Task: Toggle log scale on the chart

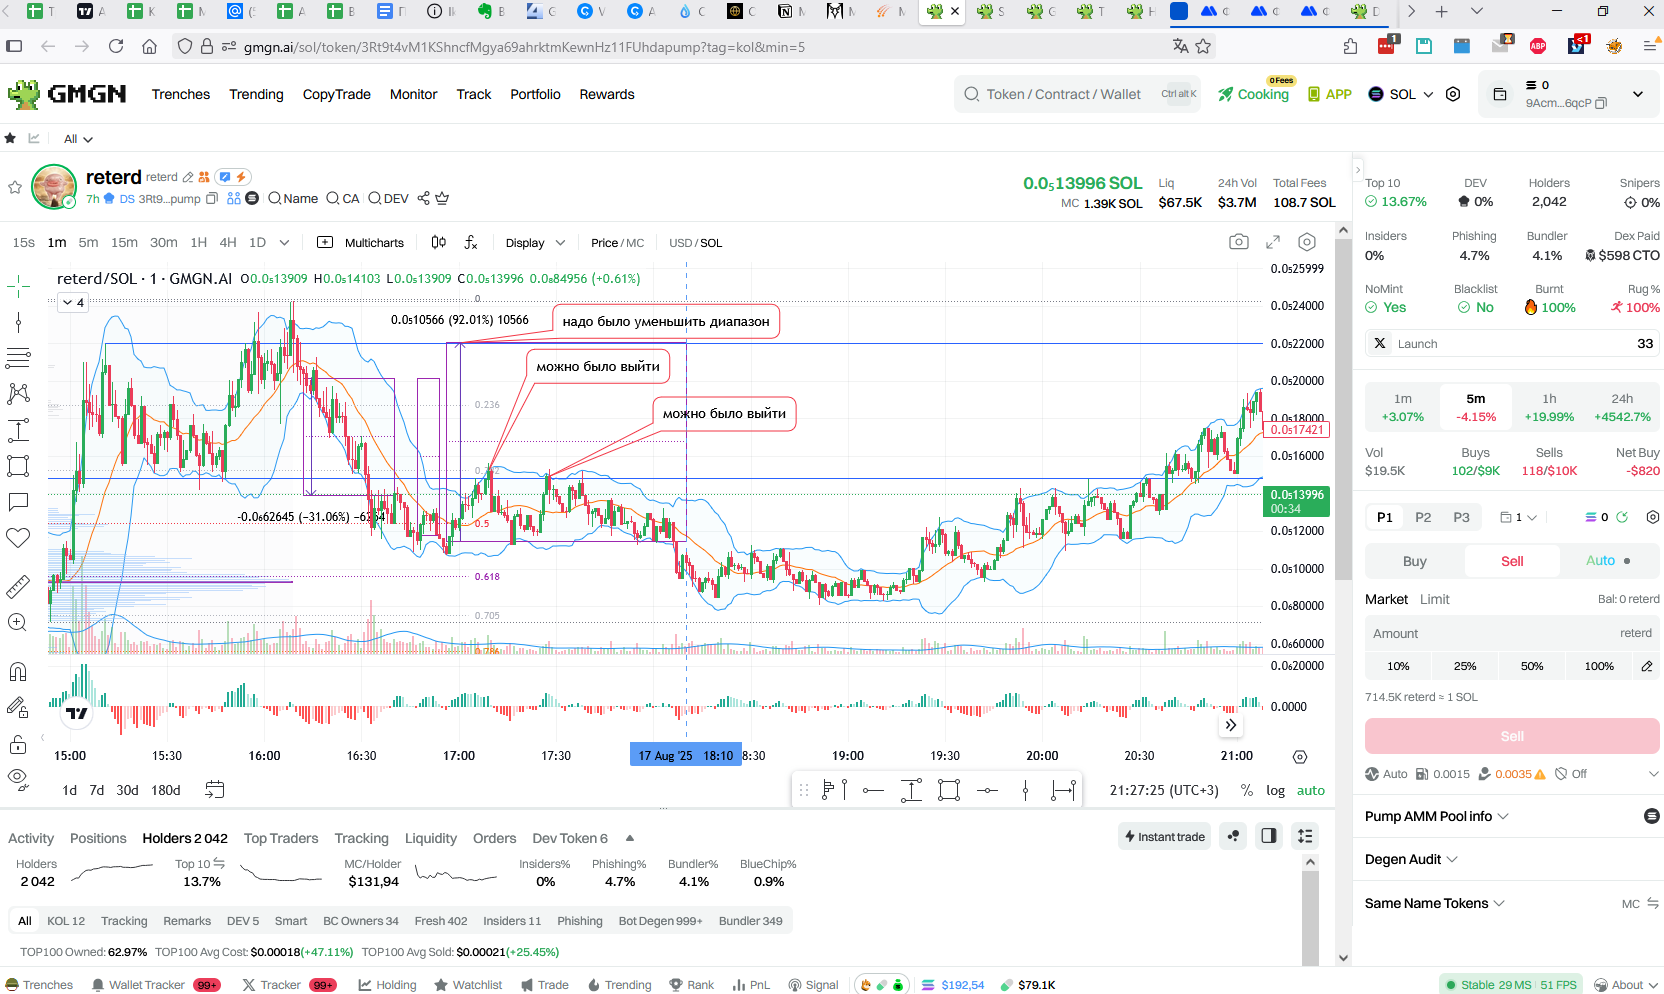Action: 1275,790
